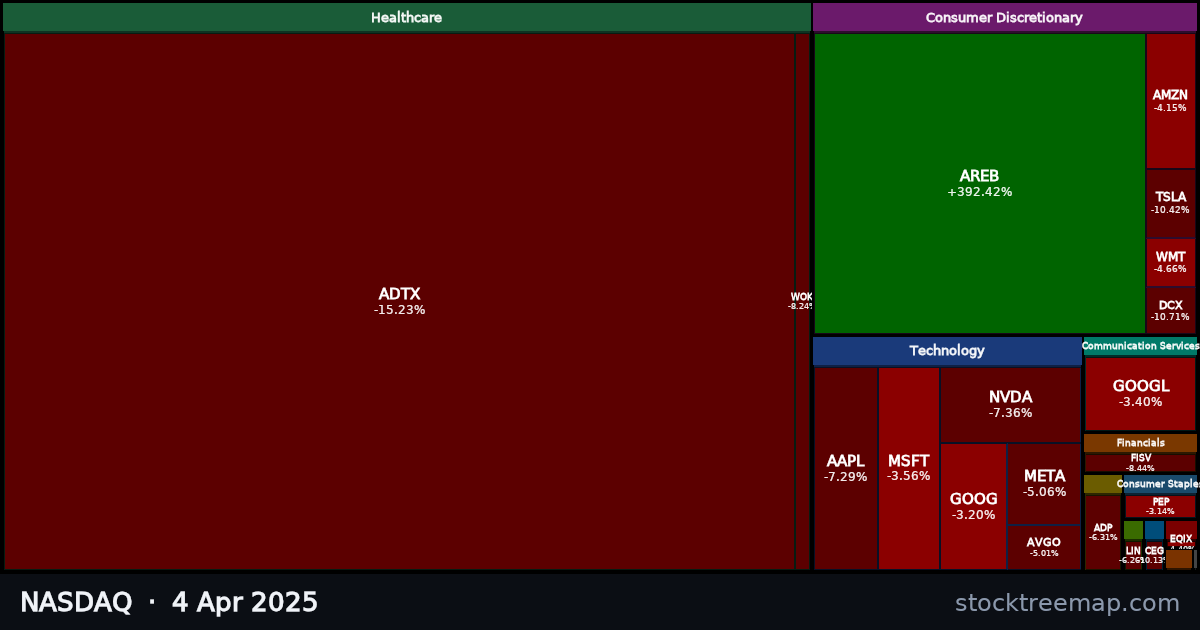This screenshot has width=1200, height=630.
Task: Select the narrow WOK tile in Healthcare
Action: (x=802, y=301)
